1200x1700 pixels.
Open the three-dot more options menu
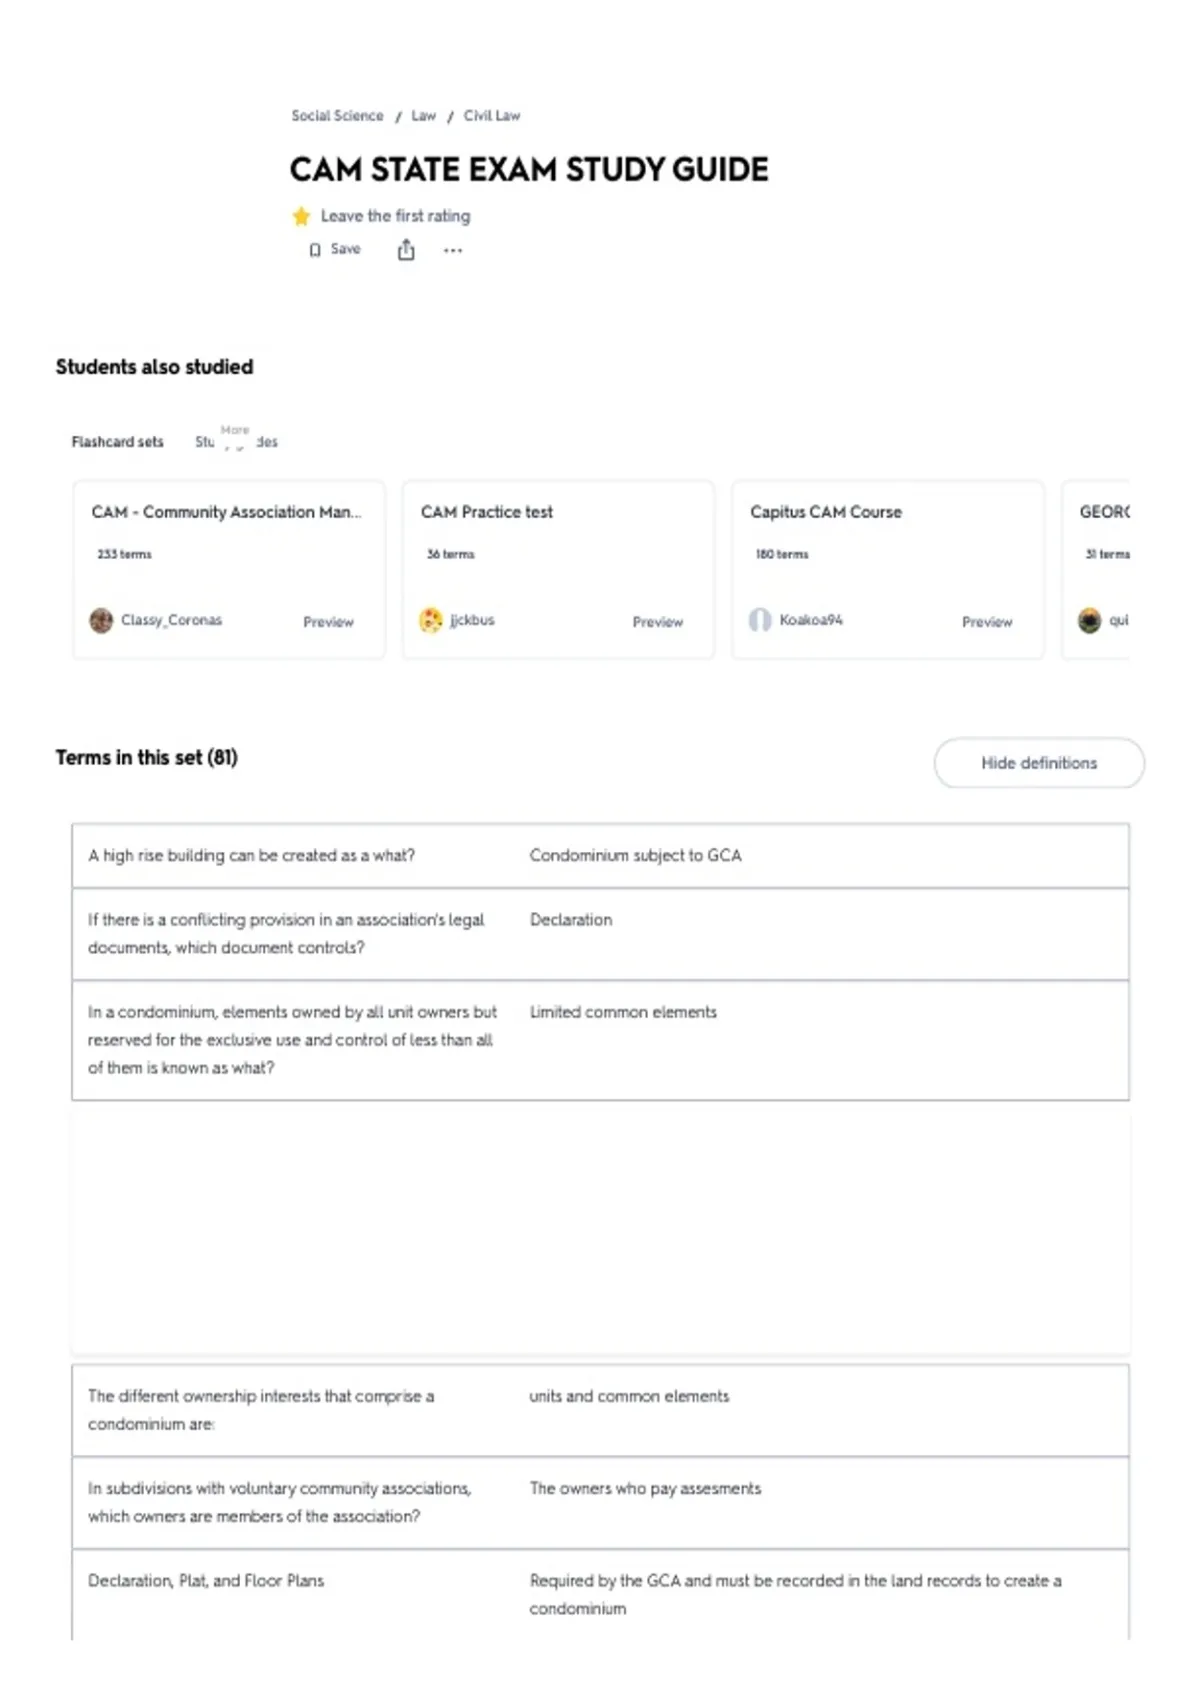click(x=453, y=251)
